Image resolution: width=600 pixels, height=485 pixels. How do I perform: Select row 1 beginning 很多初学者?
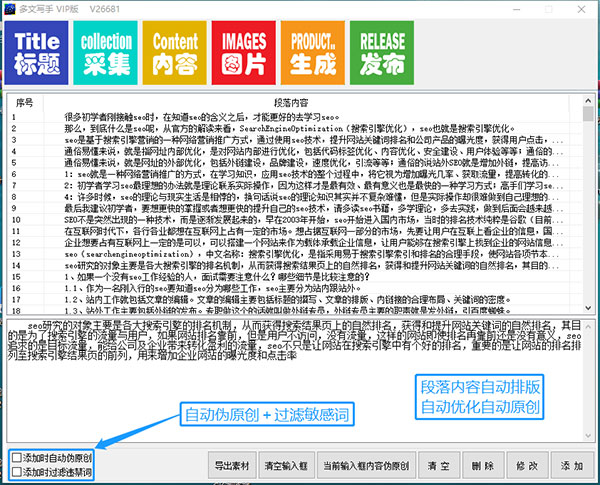(x=295, y=117)
